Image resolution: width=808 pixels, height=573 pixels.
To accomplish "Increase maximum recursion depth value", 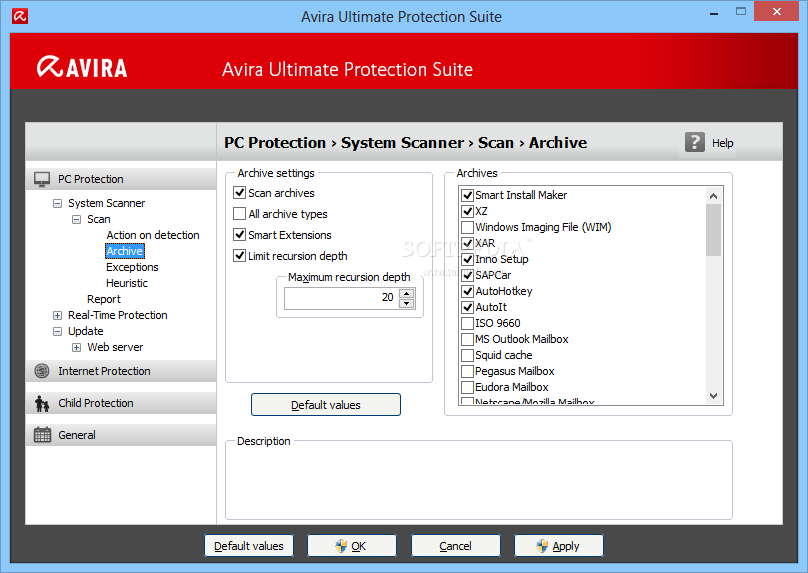I will pos(407,293).
